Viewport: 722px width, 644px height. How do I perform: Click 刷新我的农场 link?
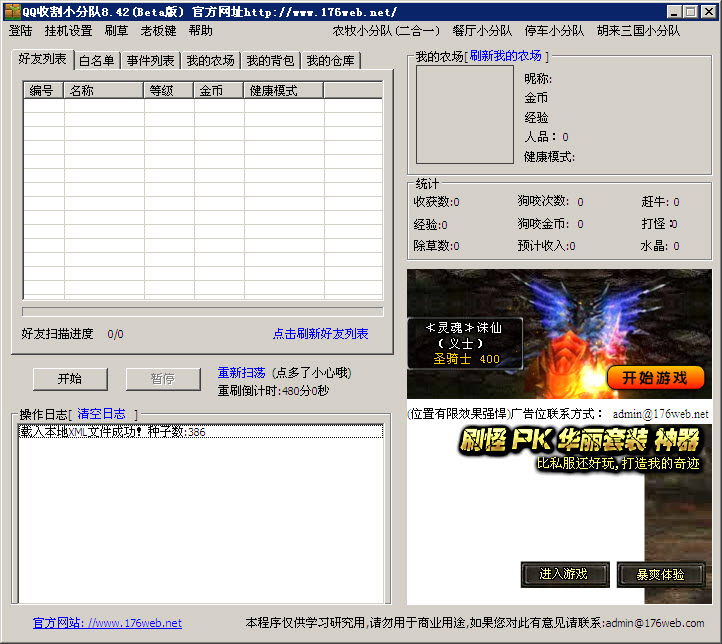coord(506,56)
